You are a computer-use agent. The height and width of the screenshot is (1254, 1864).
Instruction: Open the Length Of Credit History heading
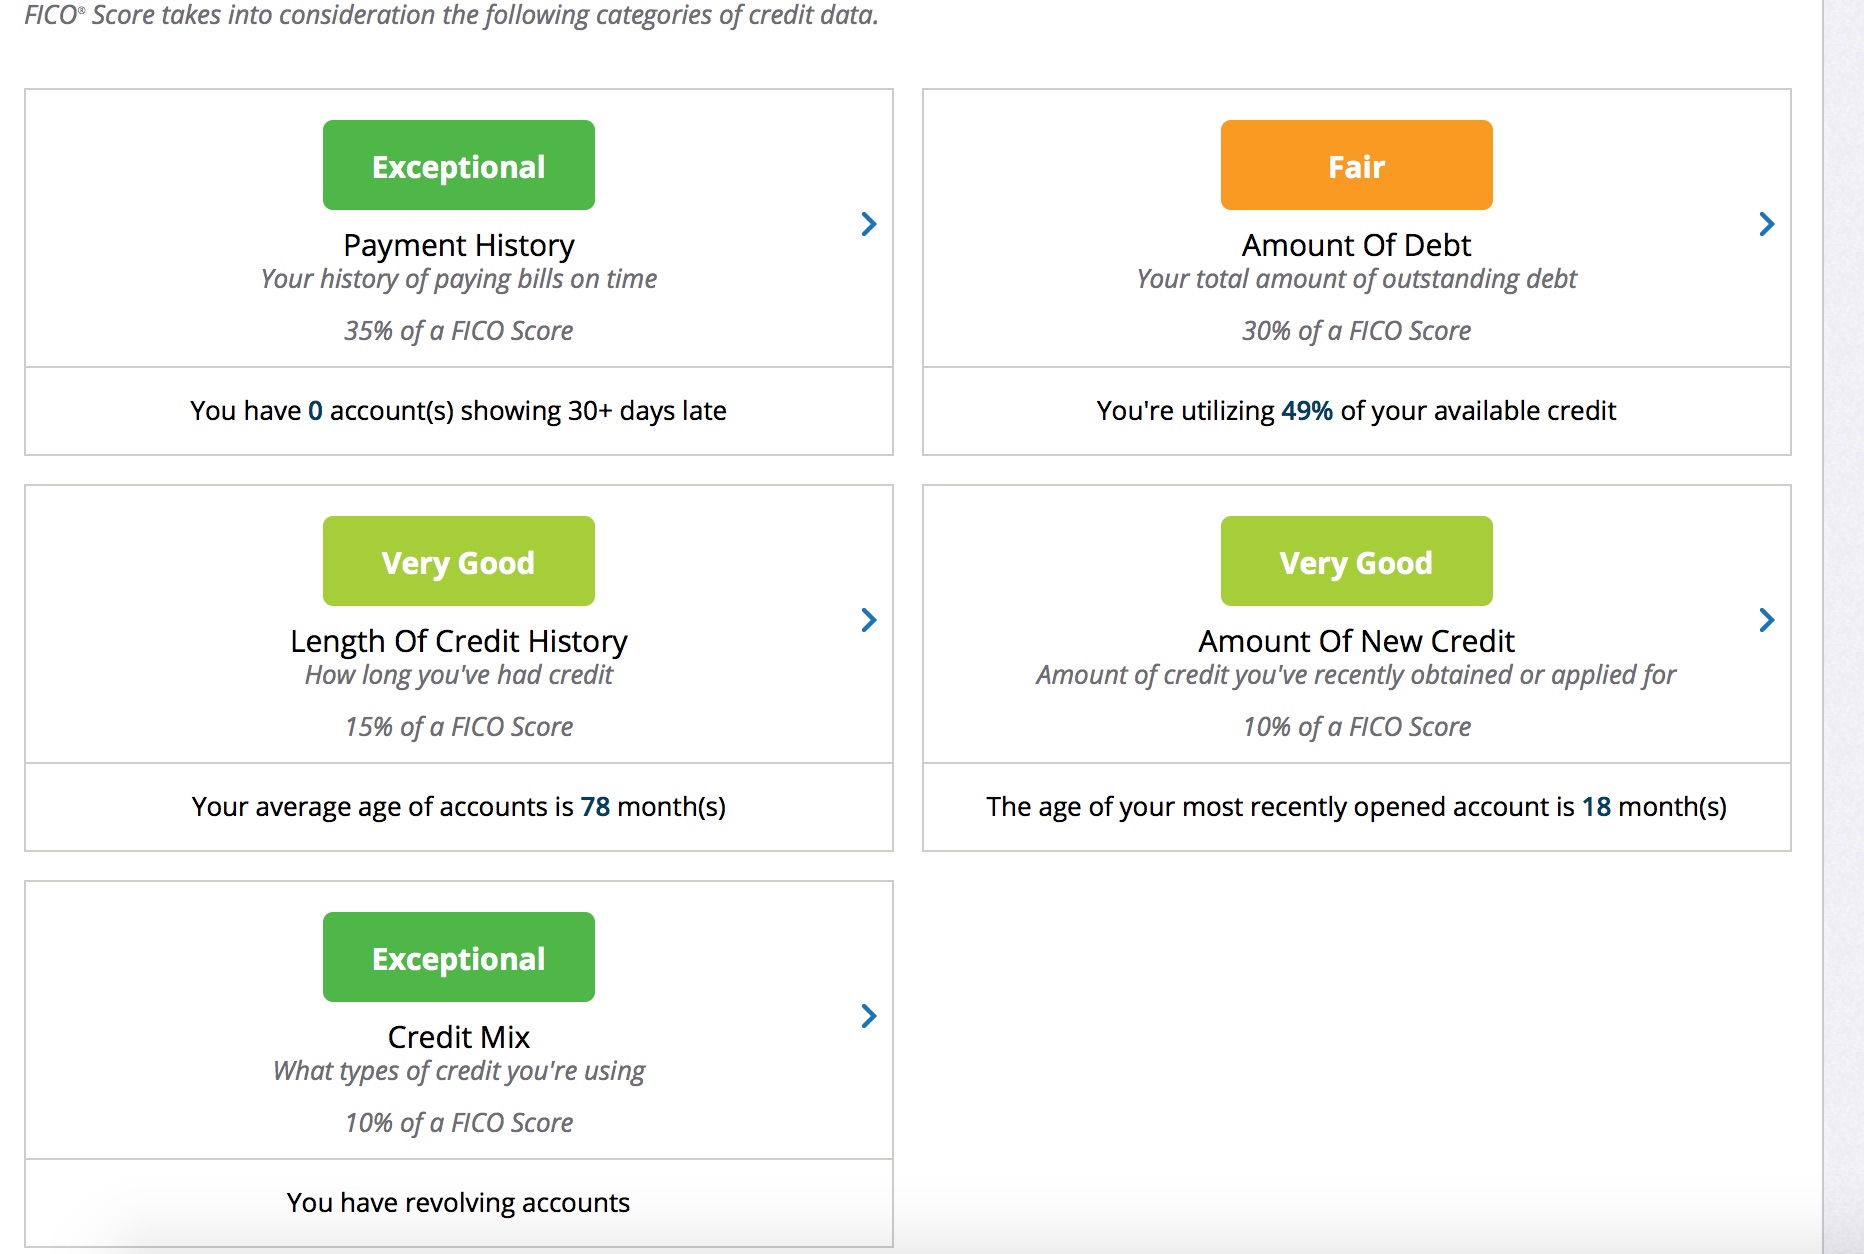click(x=459, y=641)
